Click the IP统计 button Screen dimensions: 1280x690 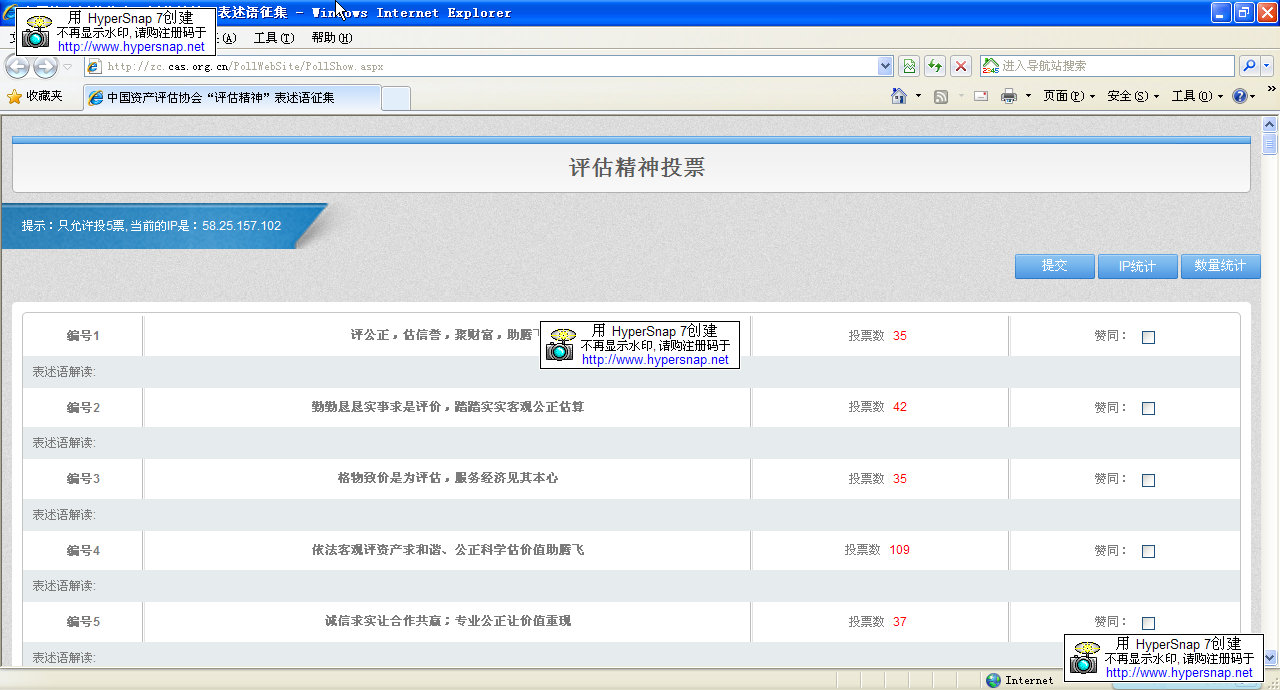(1137, 266)
